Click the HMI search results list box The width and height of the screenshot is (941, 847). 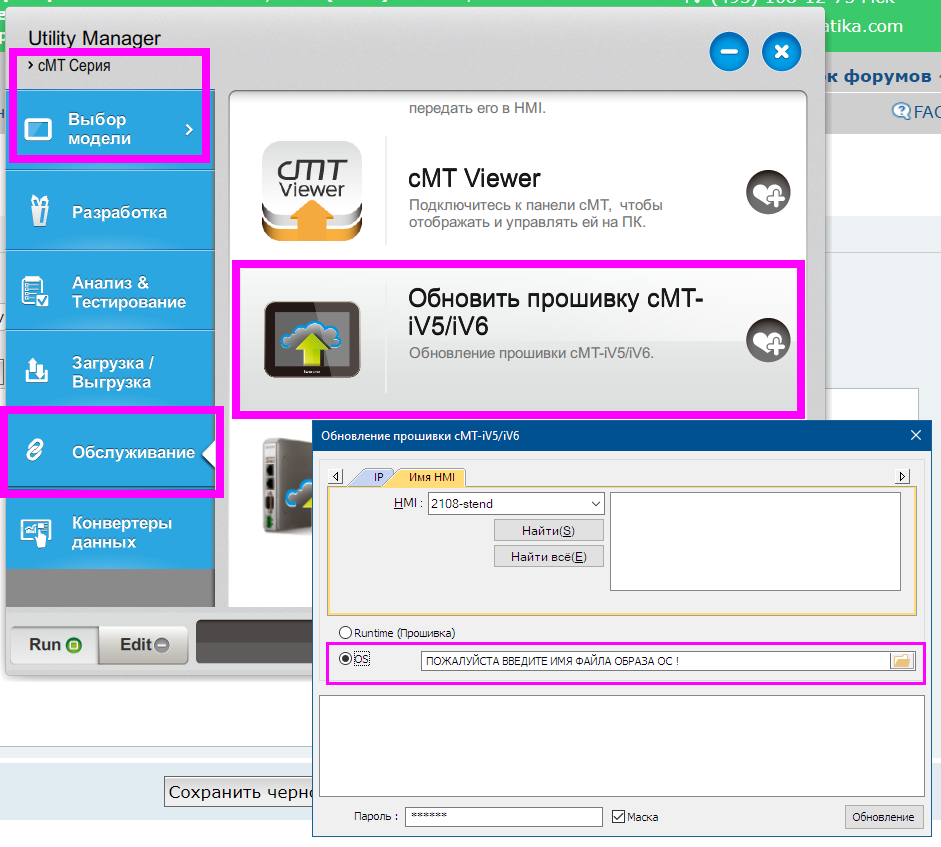coord(755,541)
